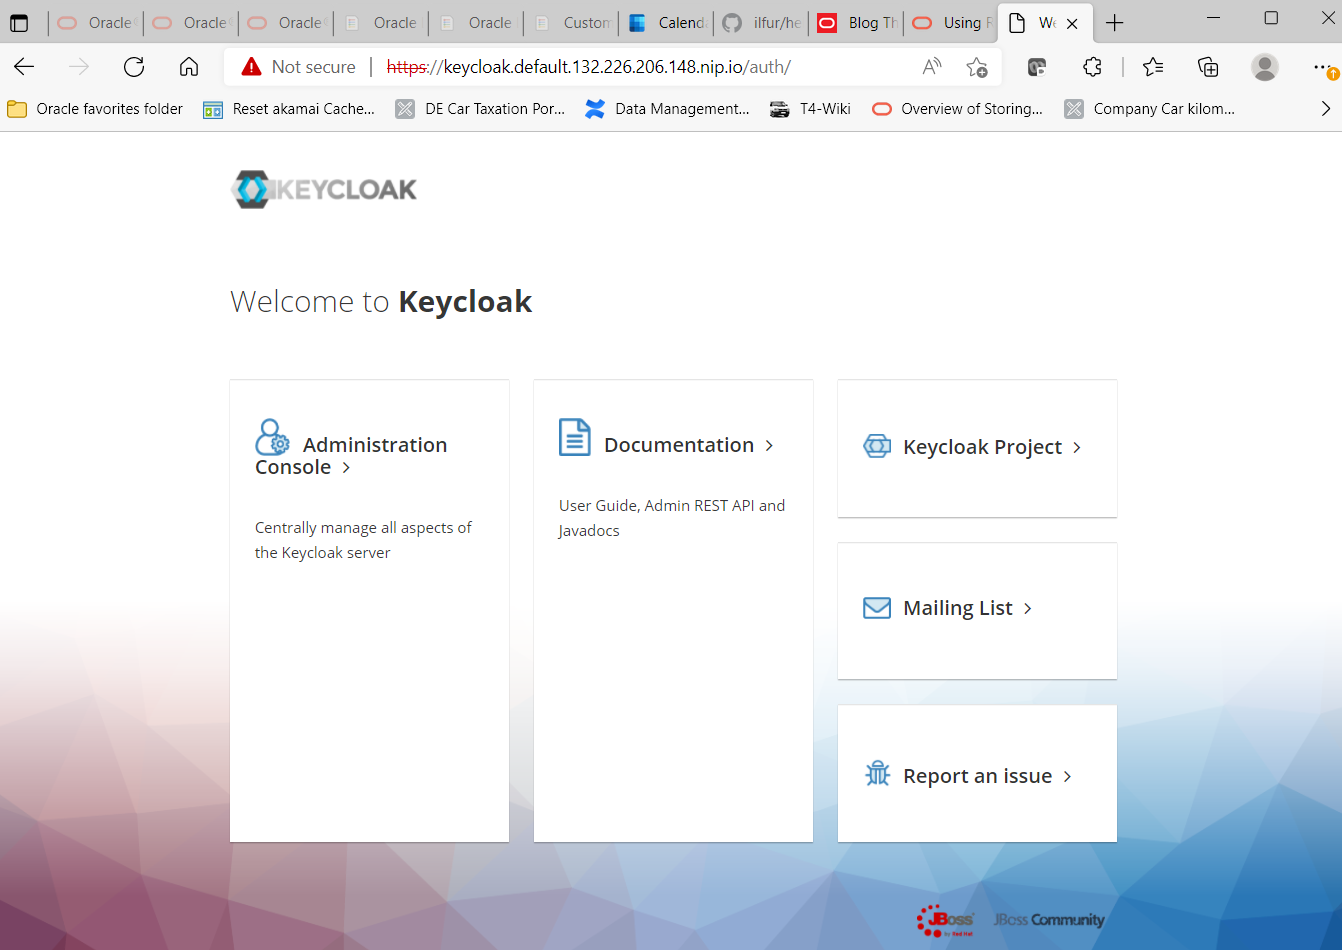1342x950 pixels.
Task: Click the Report an issue bug icon
Action: (877, 773)
